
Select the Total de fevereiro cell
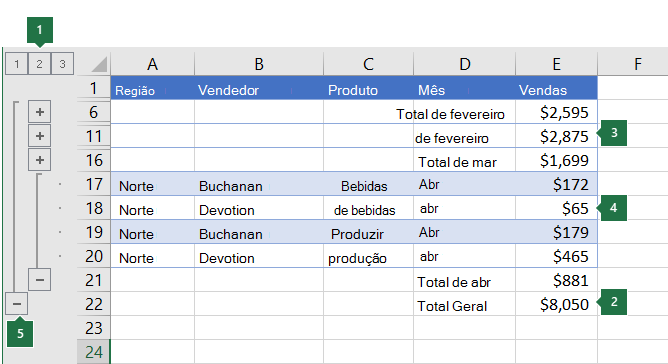pos(464,112)
